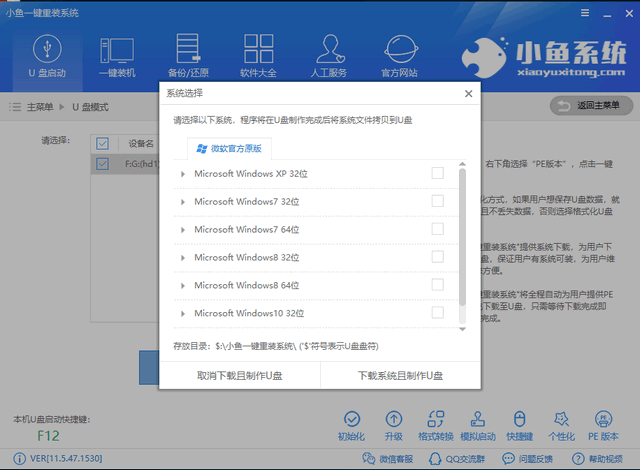This screenshot has height=470, width=640.
Task: Close the 系统选择 dialog
Action: point(468,93)
